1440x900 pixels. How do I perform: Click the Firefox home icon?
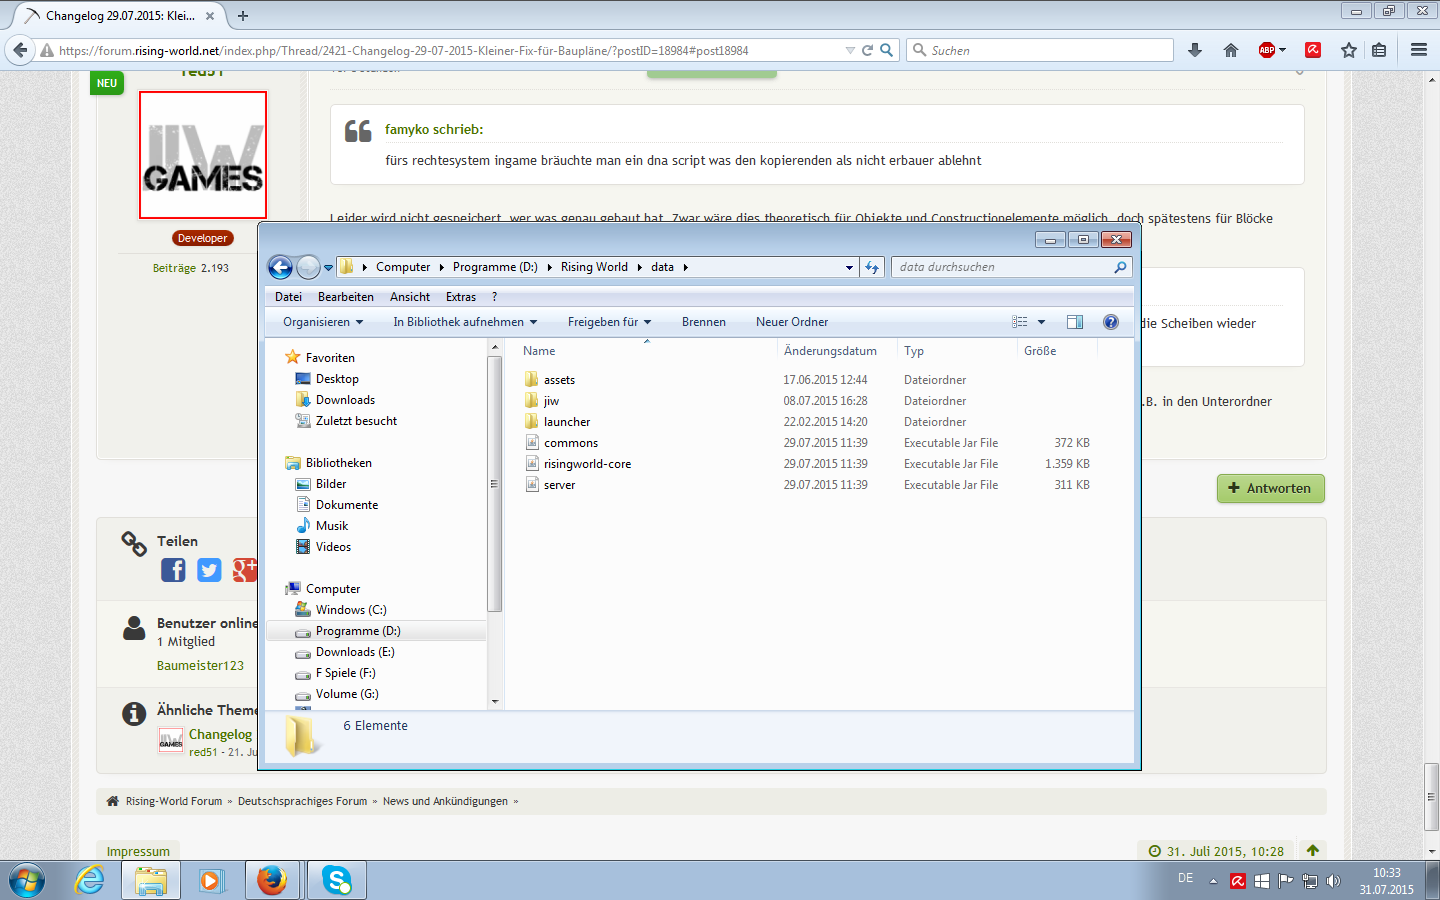pos(1231,50)
